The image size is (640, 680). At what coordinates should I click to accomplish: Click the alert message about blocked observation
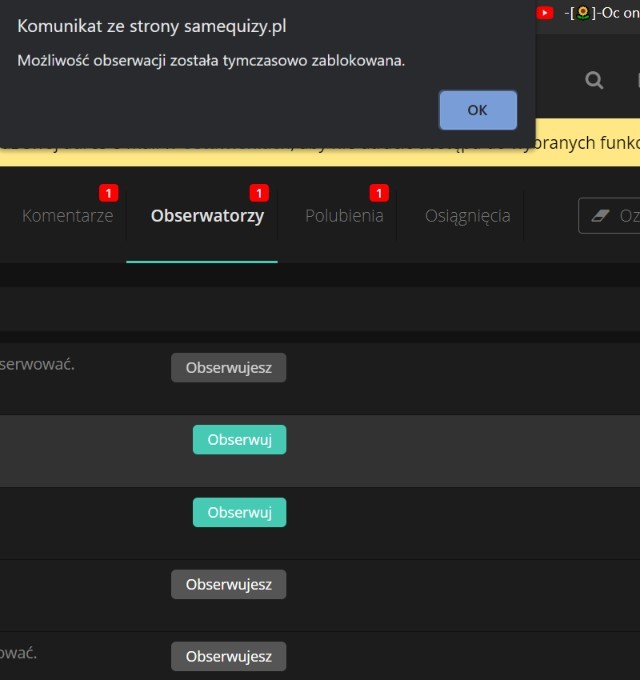tap(211, 61)
